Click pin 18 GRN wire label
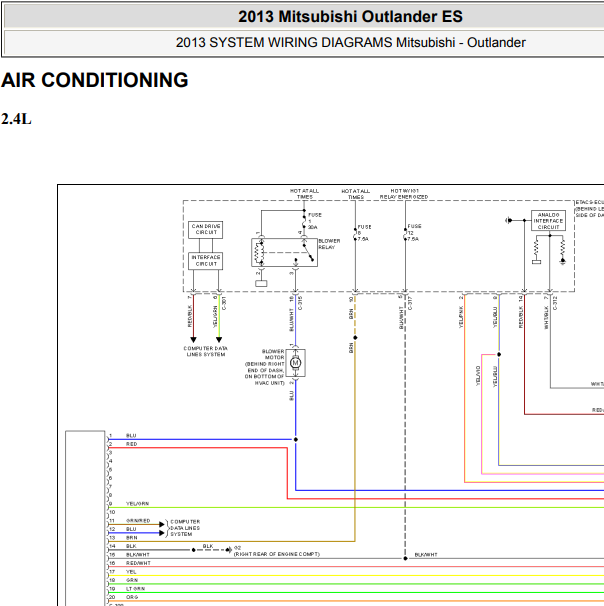This screenshot has width=604, height=606. click(131, 580)
